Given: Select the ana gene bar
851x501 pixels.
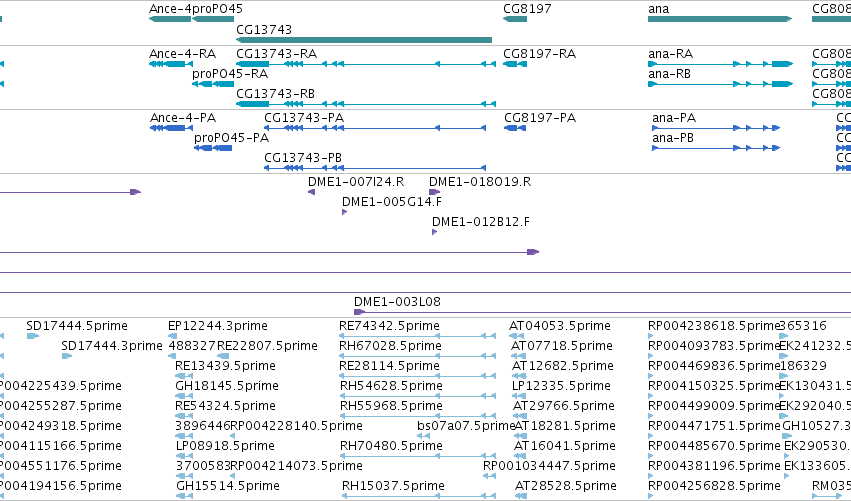Looking at the screenshot, I should click(x=720, y=19).
